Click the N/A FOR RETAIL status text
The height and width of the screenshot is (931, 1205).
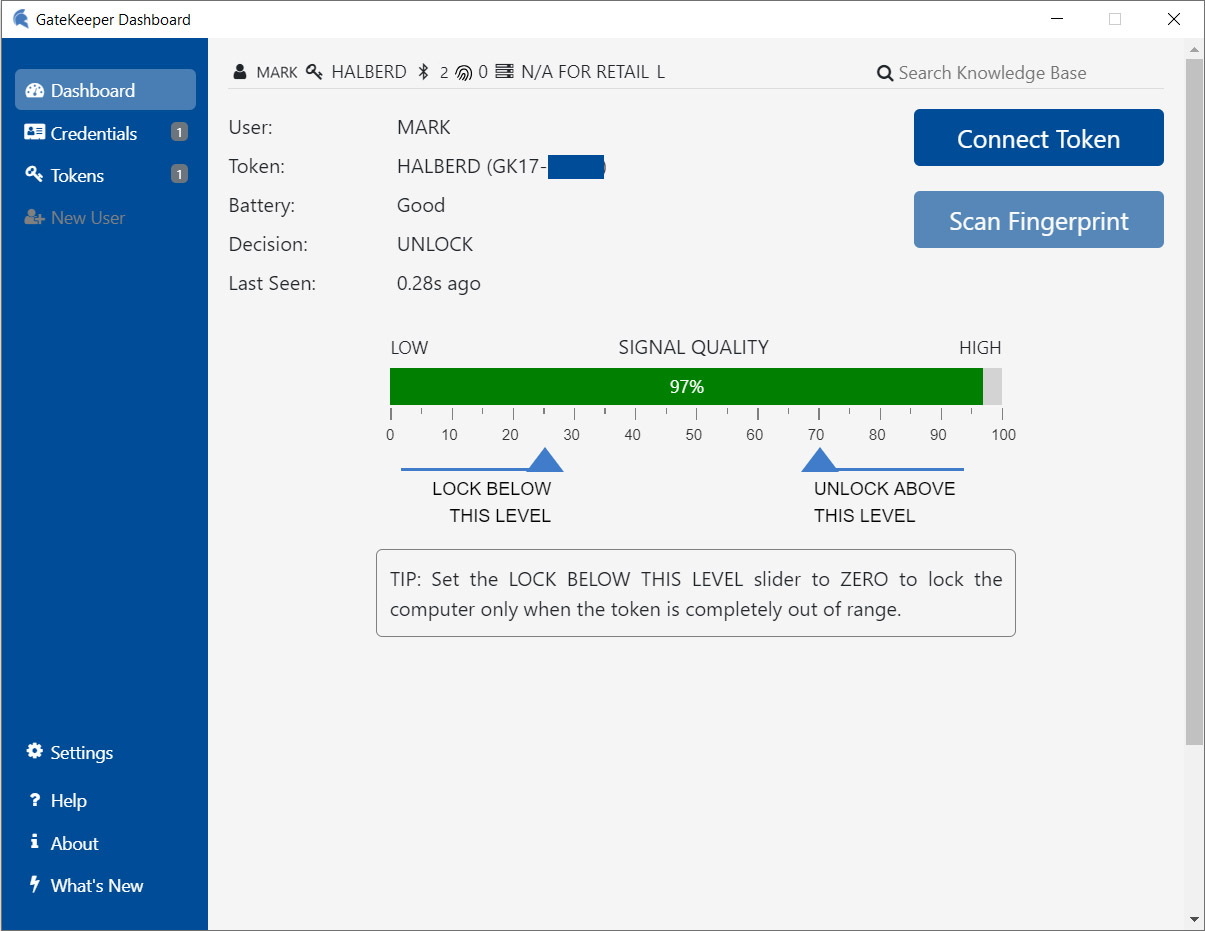pos(585,72)
